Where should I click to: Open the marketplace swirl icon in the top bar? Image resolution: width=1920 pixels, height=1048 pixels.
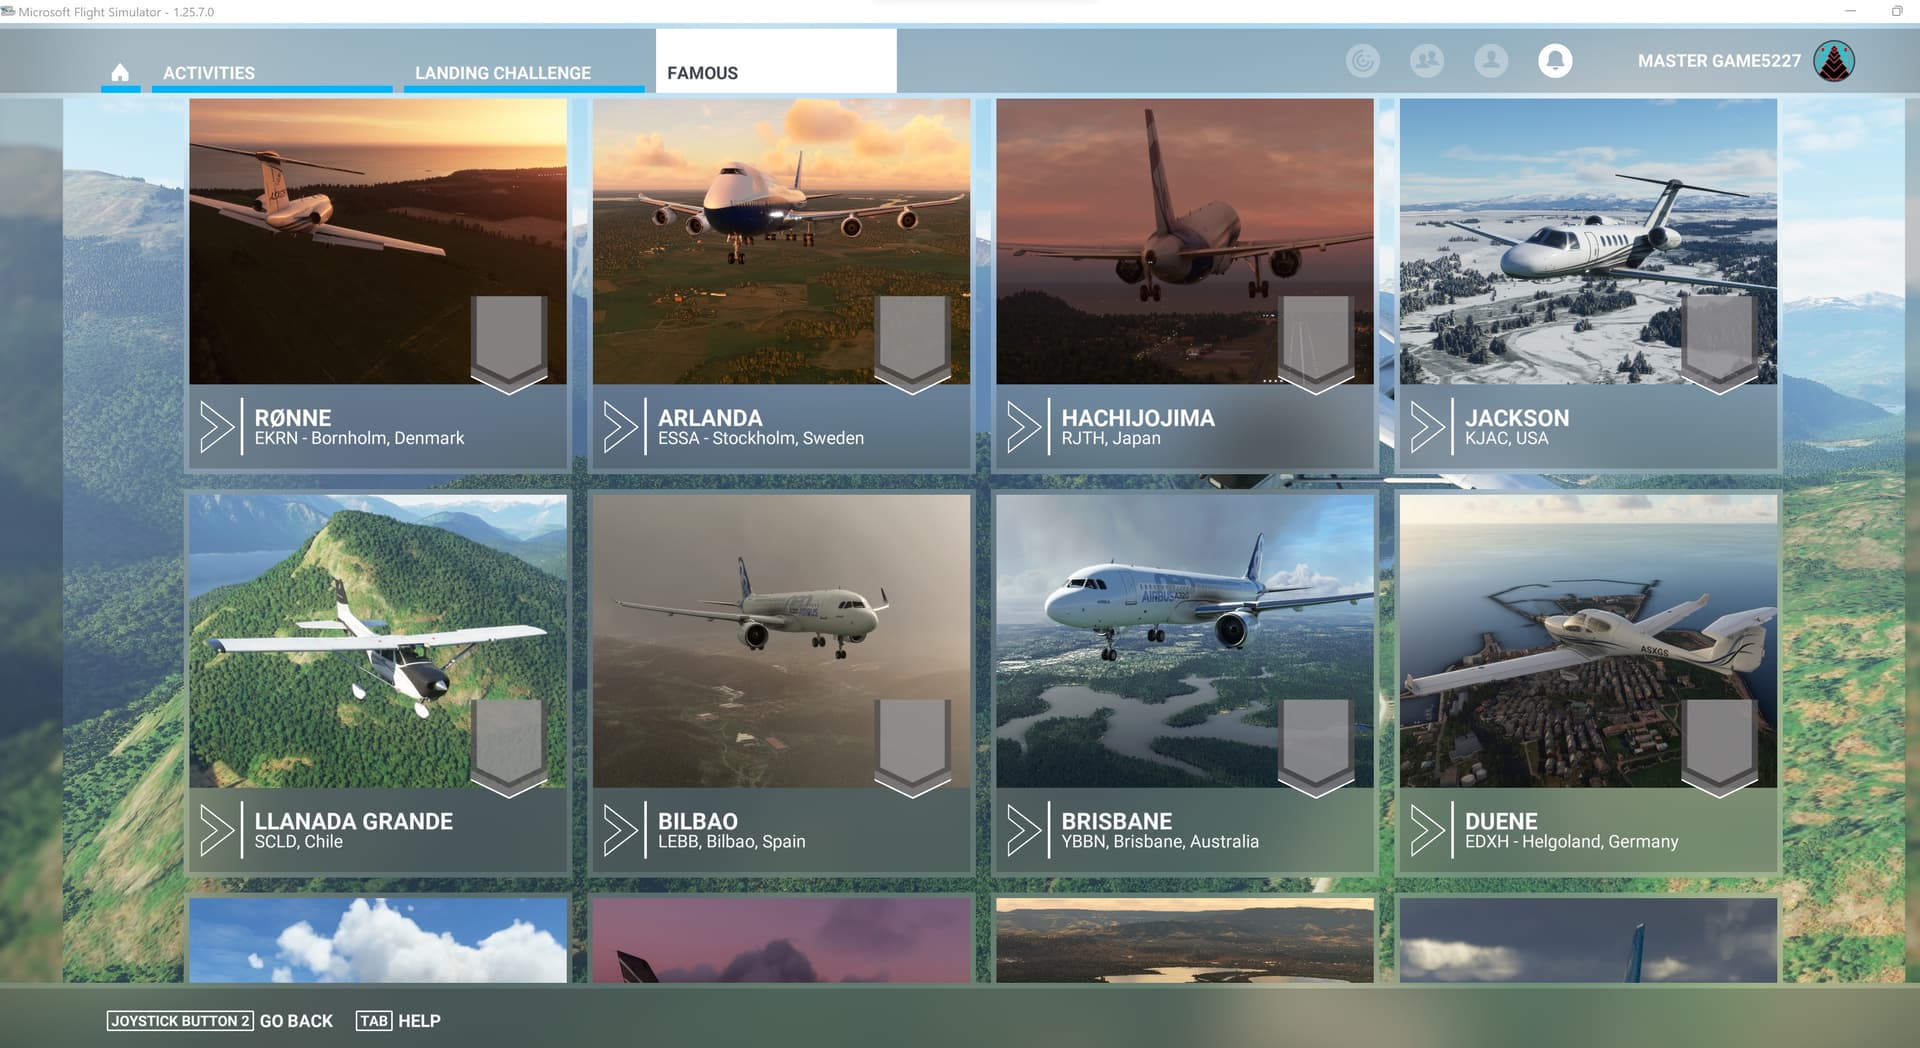pyautogui.click(x=1362, y=61)
